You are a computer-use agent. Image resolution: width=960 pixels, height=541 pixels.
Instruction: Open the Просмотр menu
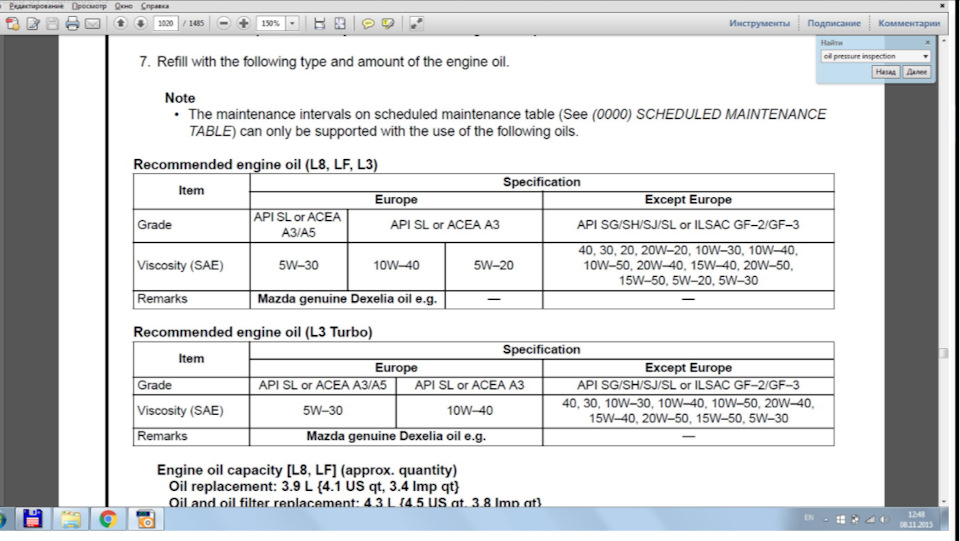pyautogui.click(x=89, y=6)
